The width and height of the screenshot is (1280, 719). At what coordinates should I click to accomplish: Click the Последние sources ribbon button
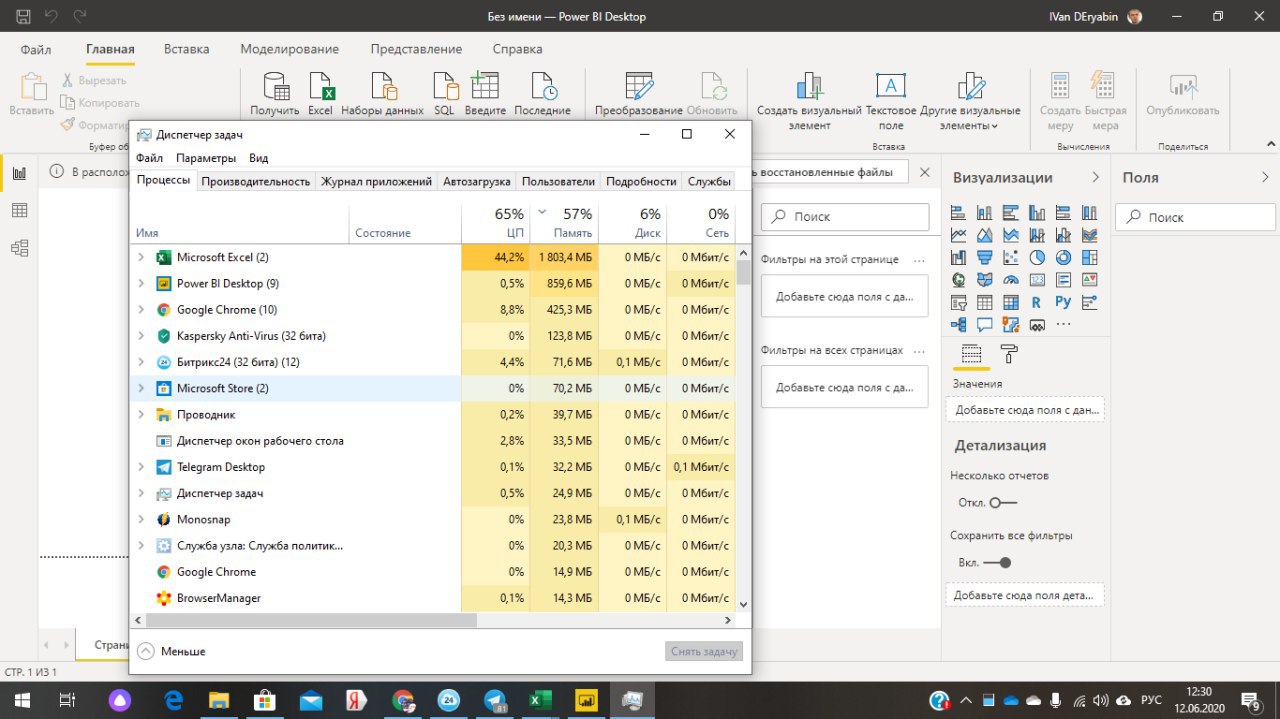click(543, 94)
